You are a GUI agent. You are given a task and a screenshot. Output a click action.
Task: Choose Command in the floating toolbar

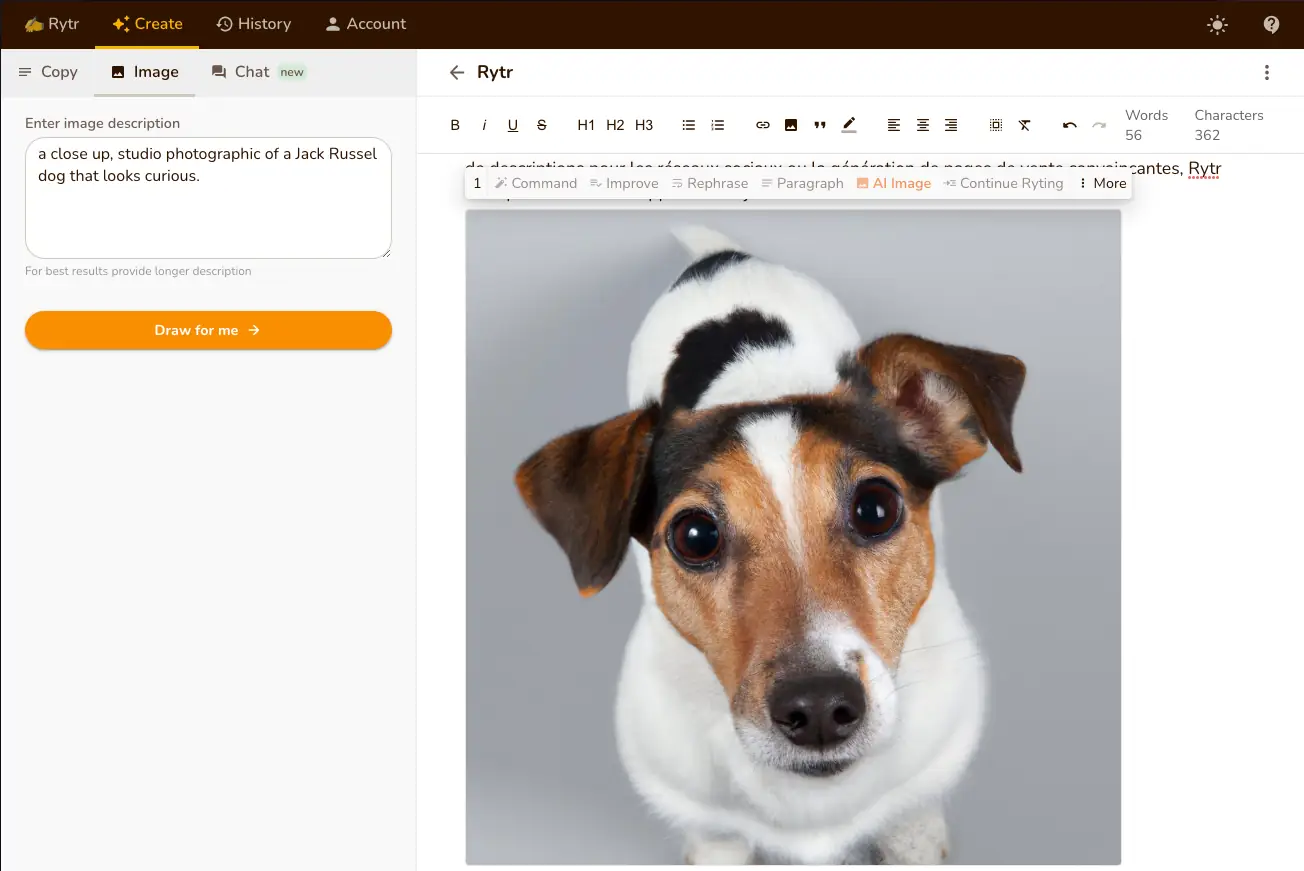pos(536,183)
